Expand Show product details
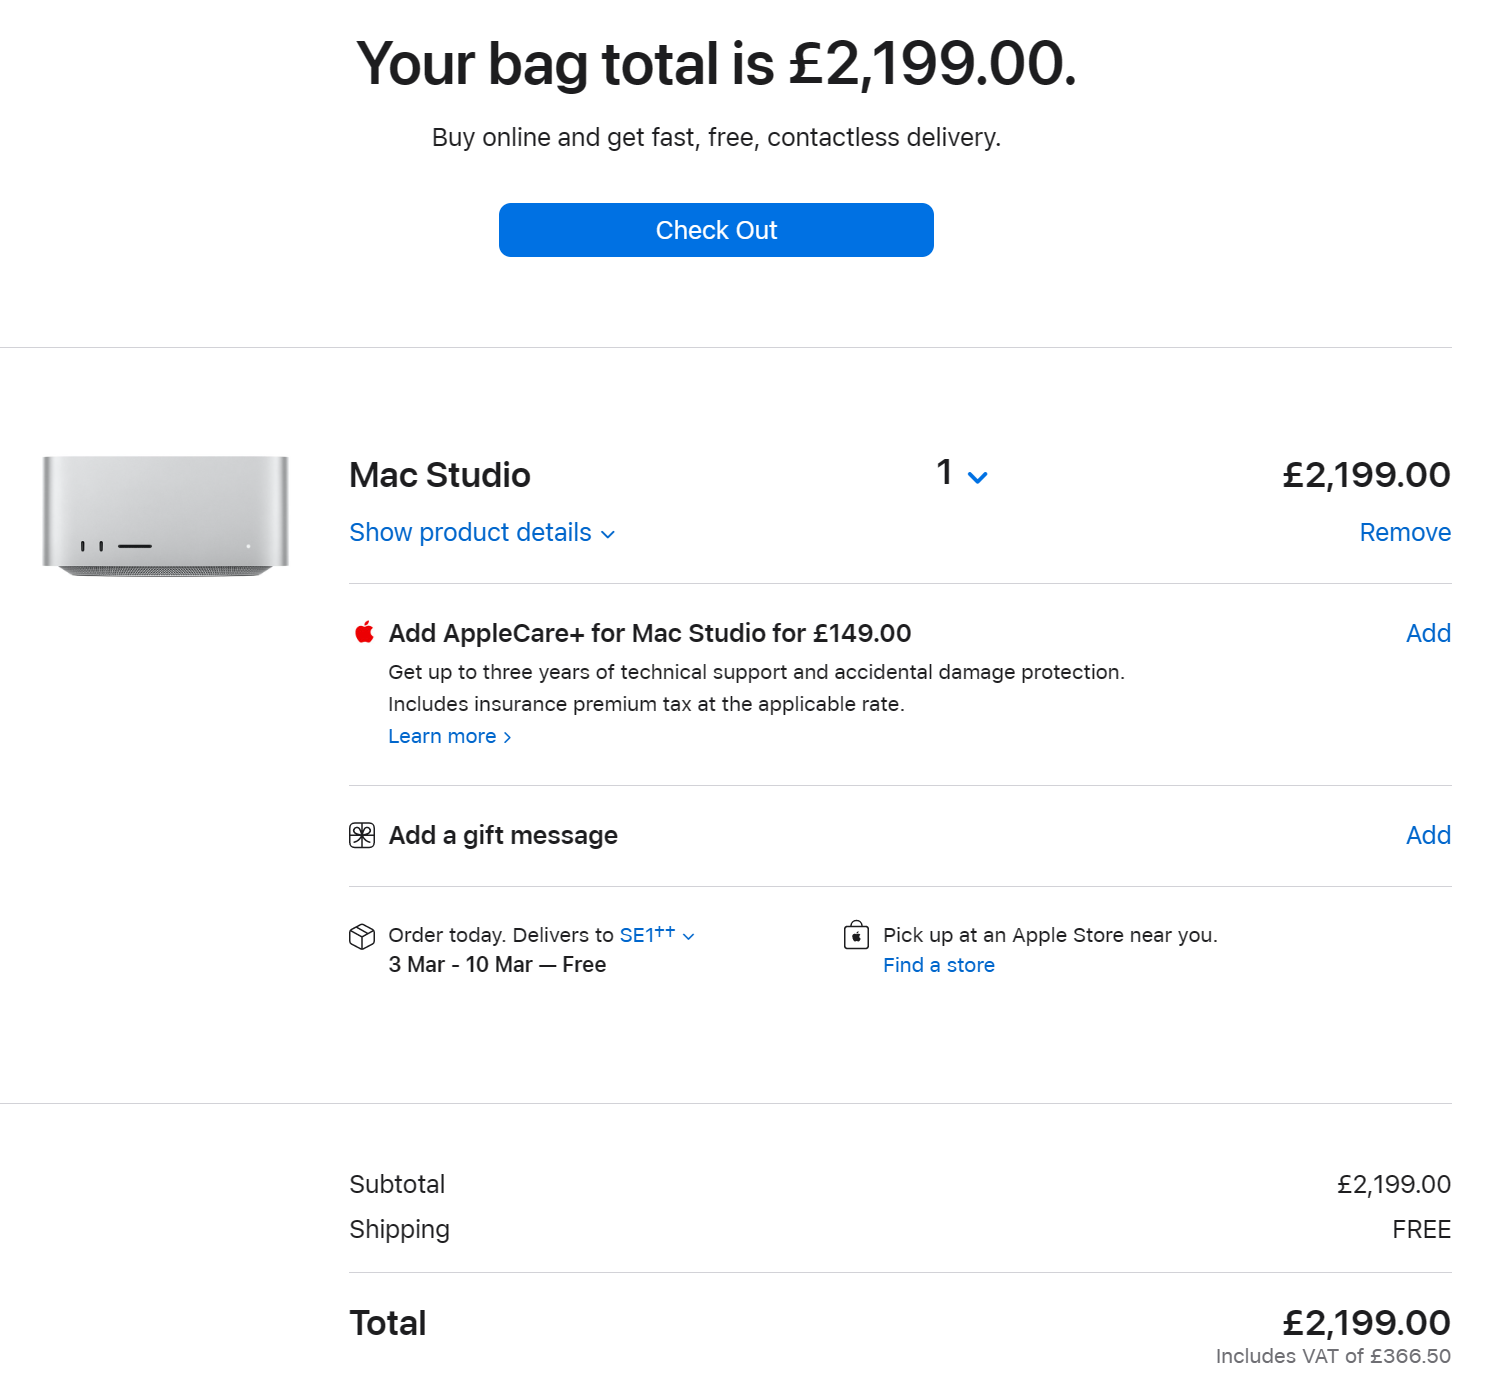The width and height of the screenshot is (1509, 1381). (x=482, y=532)
